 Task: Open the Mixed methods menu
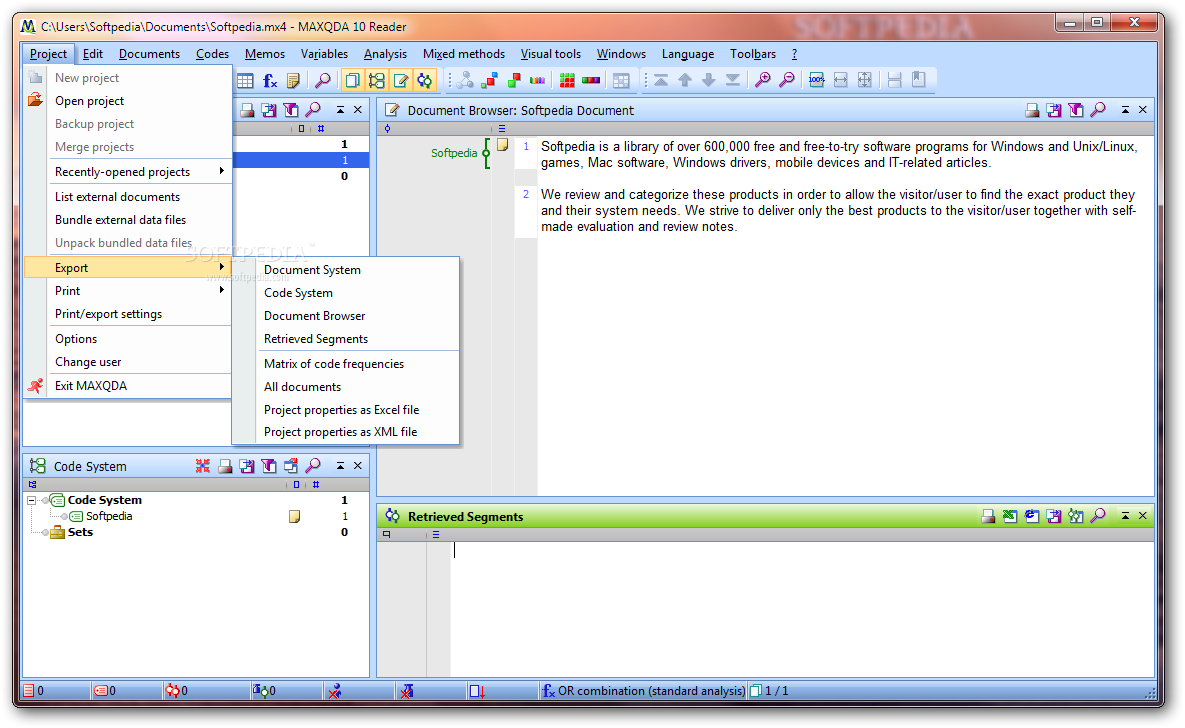point(464,54)
